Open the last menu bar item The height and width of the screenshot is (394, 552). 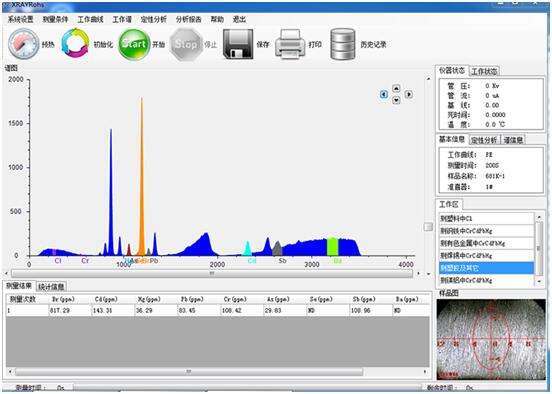239,19
